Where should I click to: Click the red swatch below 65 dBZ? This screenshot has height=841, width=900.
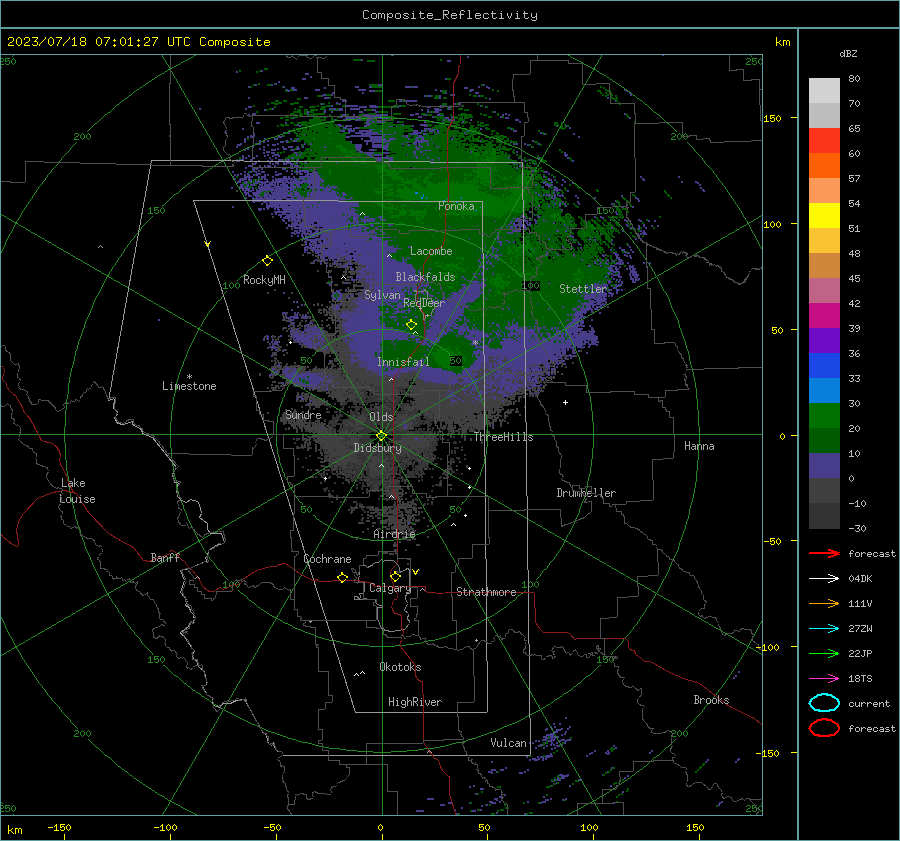(x=824, y=141)
